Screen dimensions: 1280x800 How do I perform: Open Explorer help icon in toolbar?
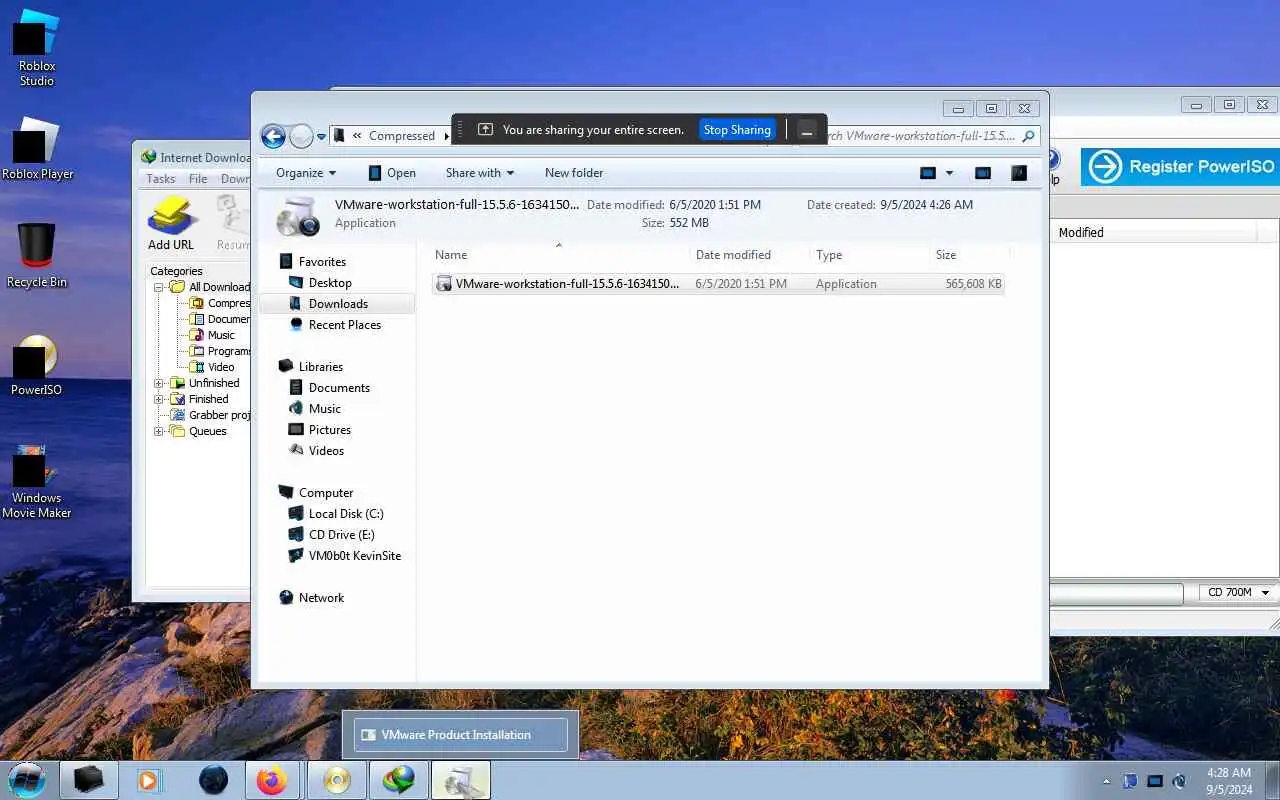(1019, 173)
